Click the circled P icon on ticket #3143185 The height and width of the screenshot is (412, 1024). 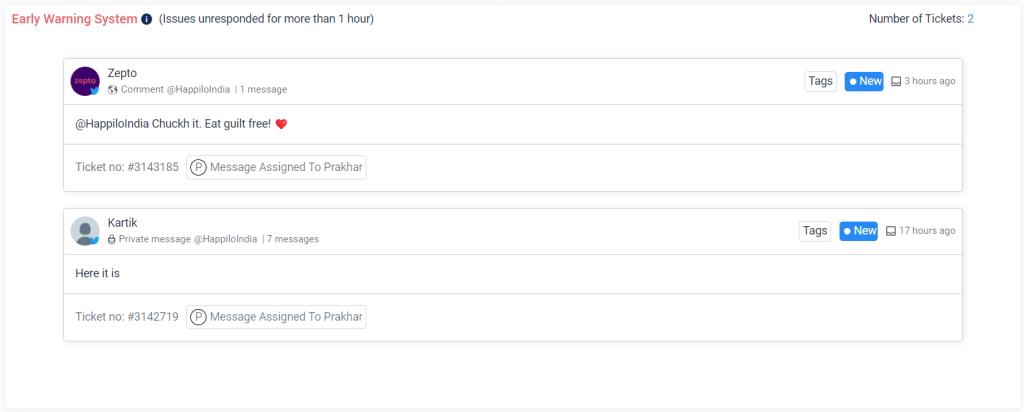tap(199, 167)
